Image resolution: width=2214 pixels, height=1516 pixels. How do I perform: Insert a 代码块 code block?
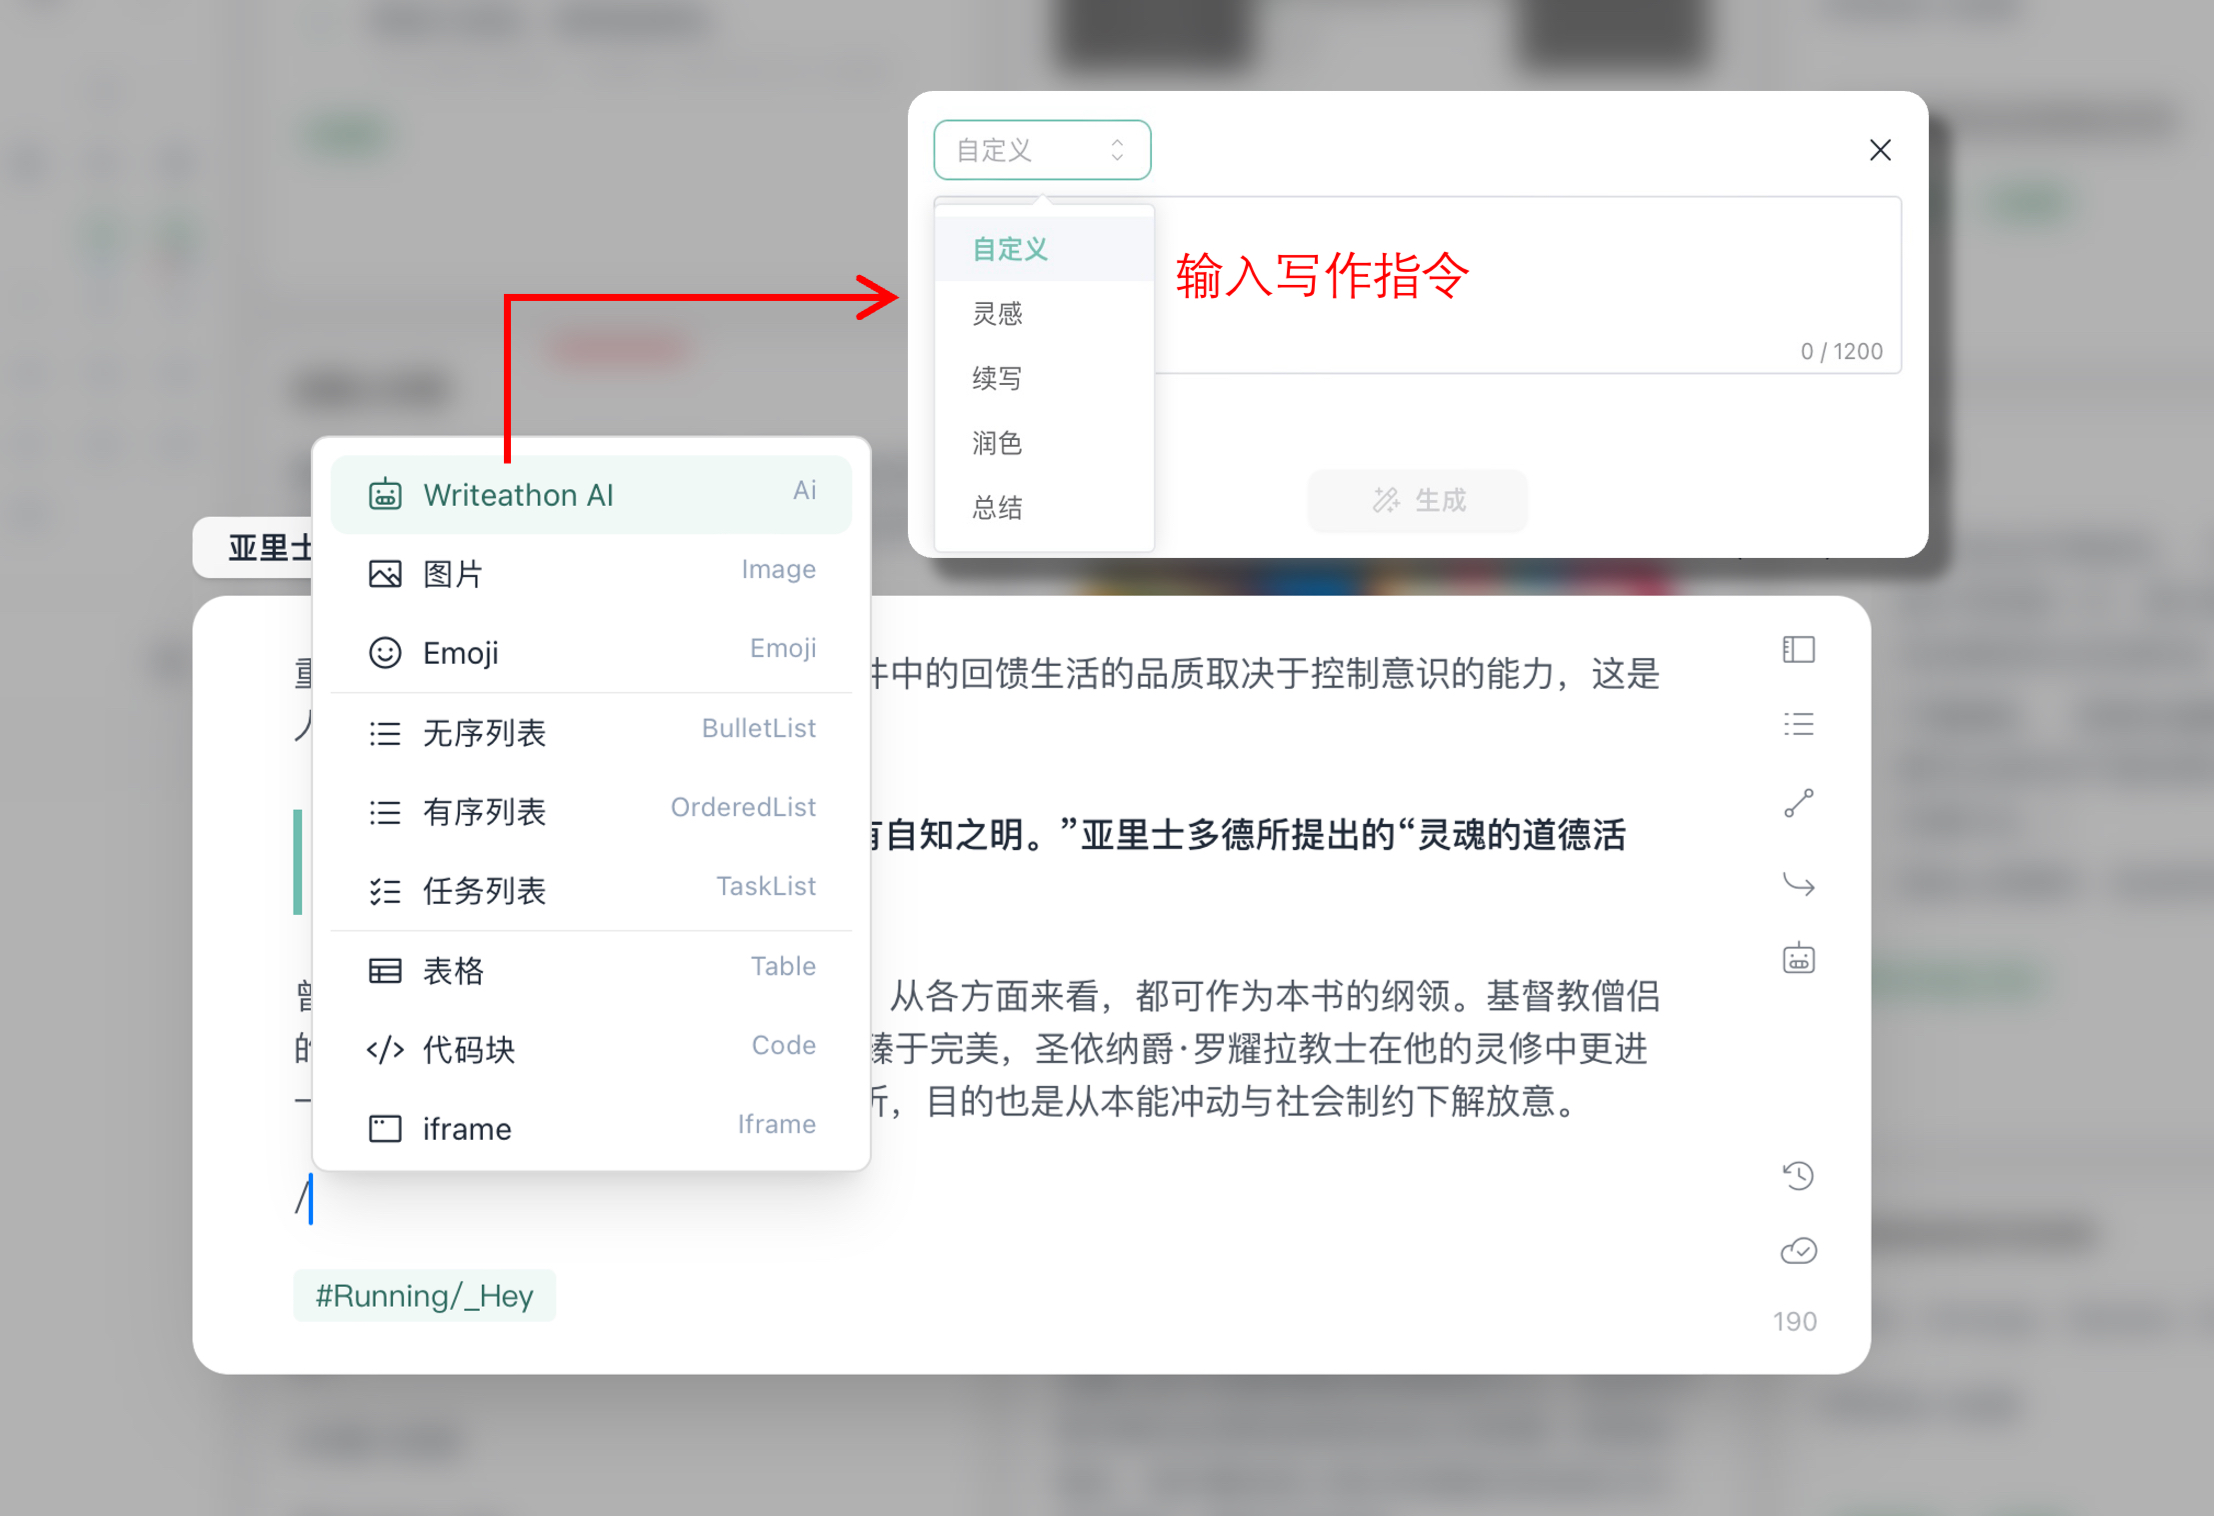pyautogui.click(x=591, y=1049)
